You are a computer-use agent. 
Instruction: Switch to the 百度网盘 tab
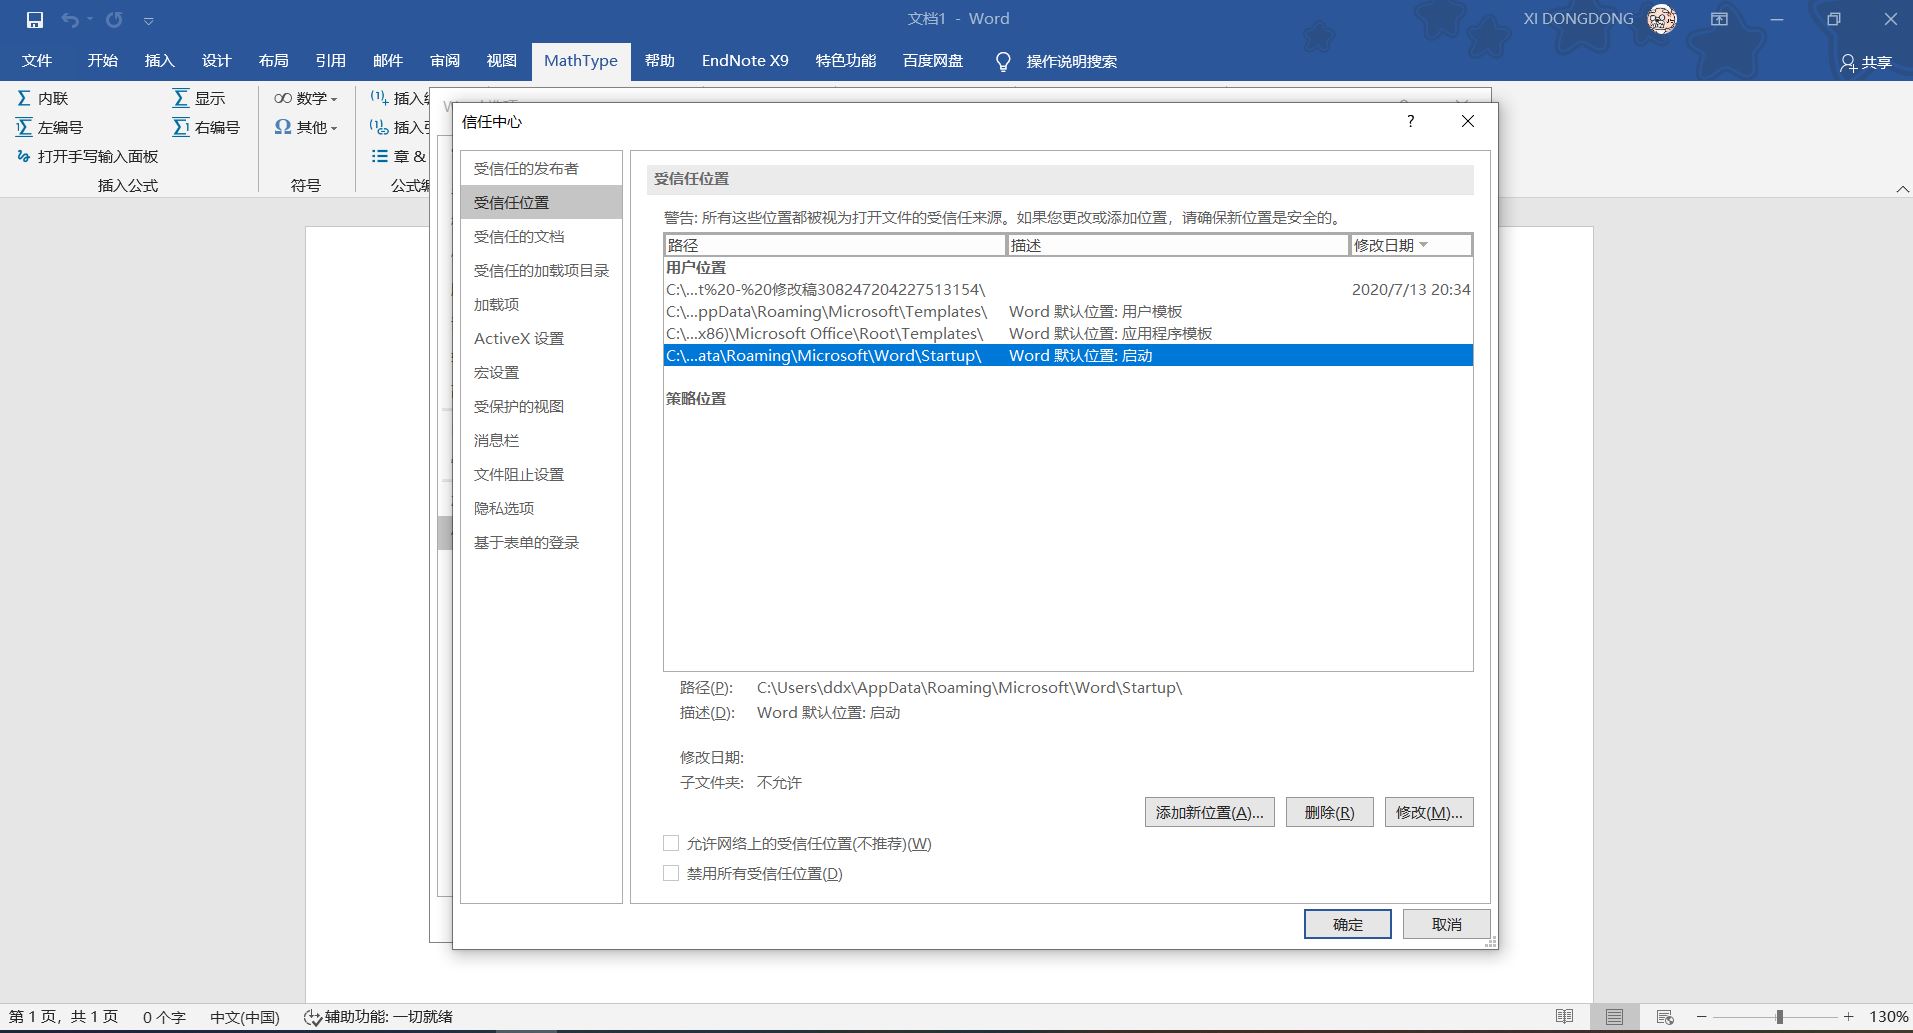tap(933, 61)
